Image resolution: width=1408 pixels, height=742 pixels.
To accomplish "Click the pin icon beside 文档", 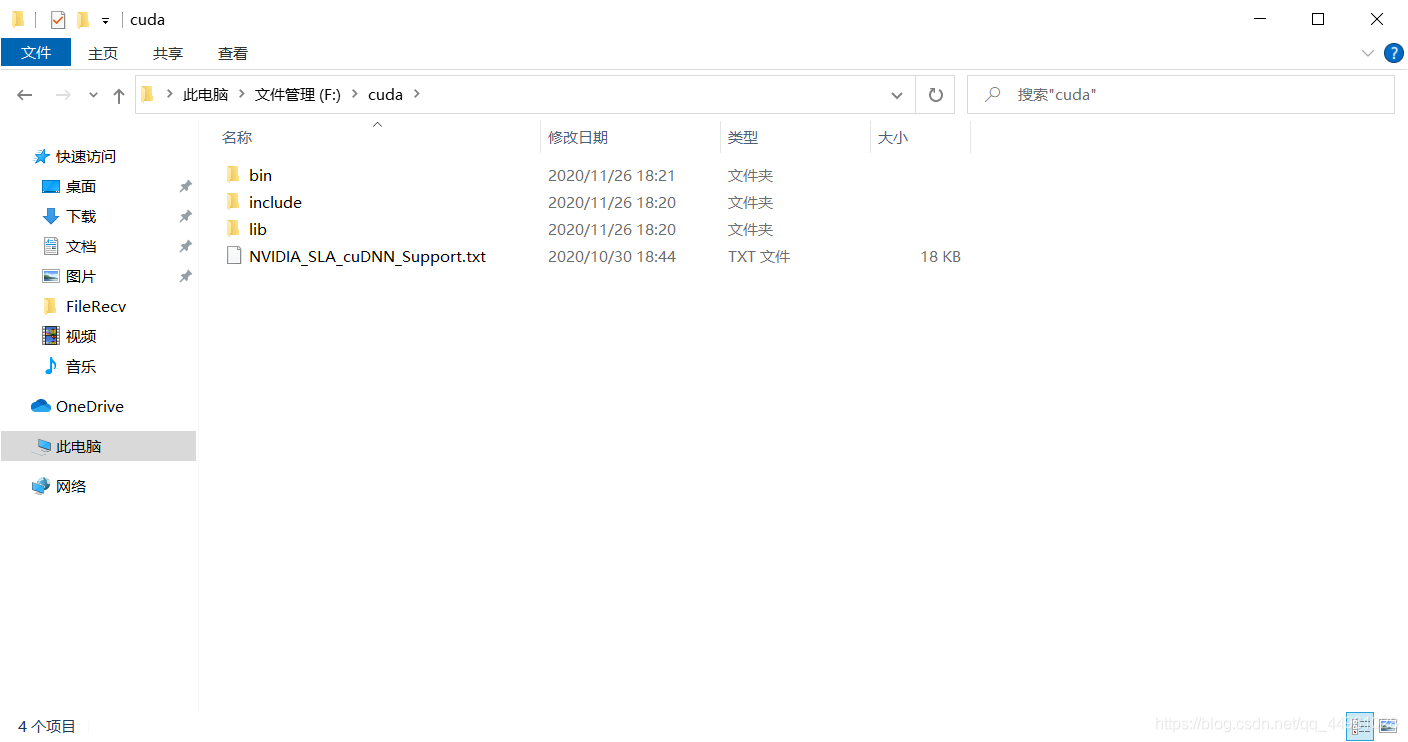I will point(185,246).
